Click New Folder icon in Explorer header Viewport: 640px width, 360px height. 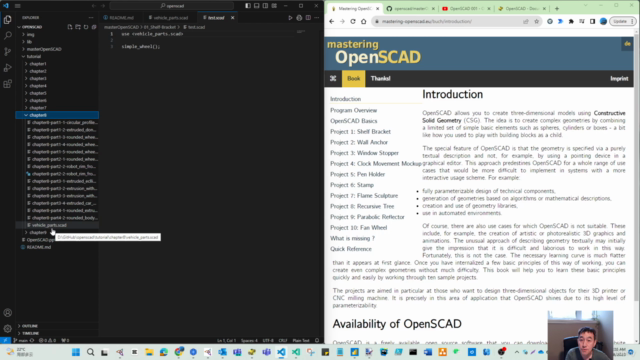point(78,27)
